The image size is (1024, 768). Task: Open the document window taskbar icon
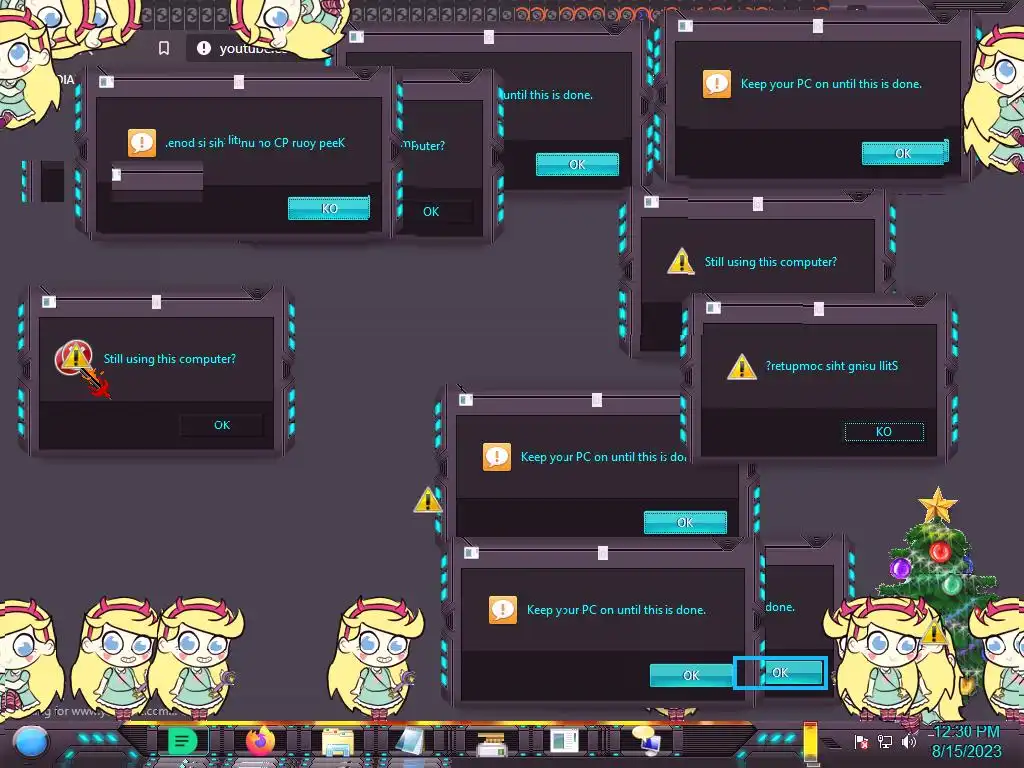[x=564, y=741]
